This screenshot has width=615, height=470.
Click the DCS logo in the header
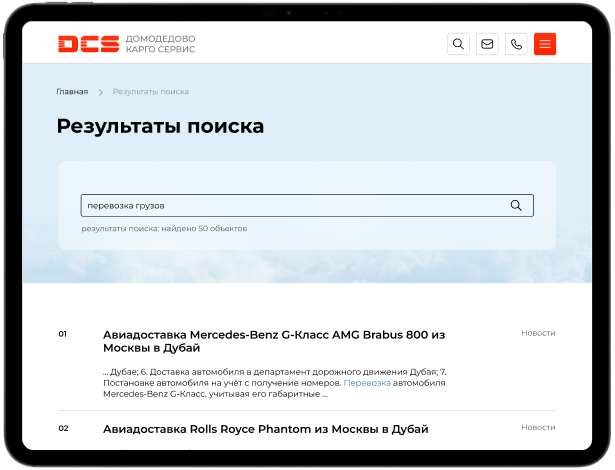(88, 44)
